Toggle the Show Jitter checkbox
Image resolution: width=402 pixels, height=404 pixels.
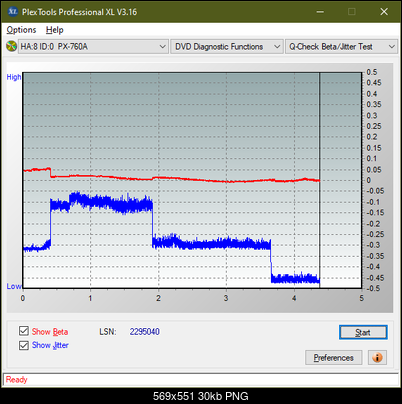coord(24,345)
